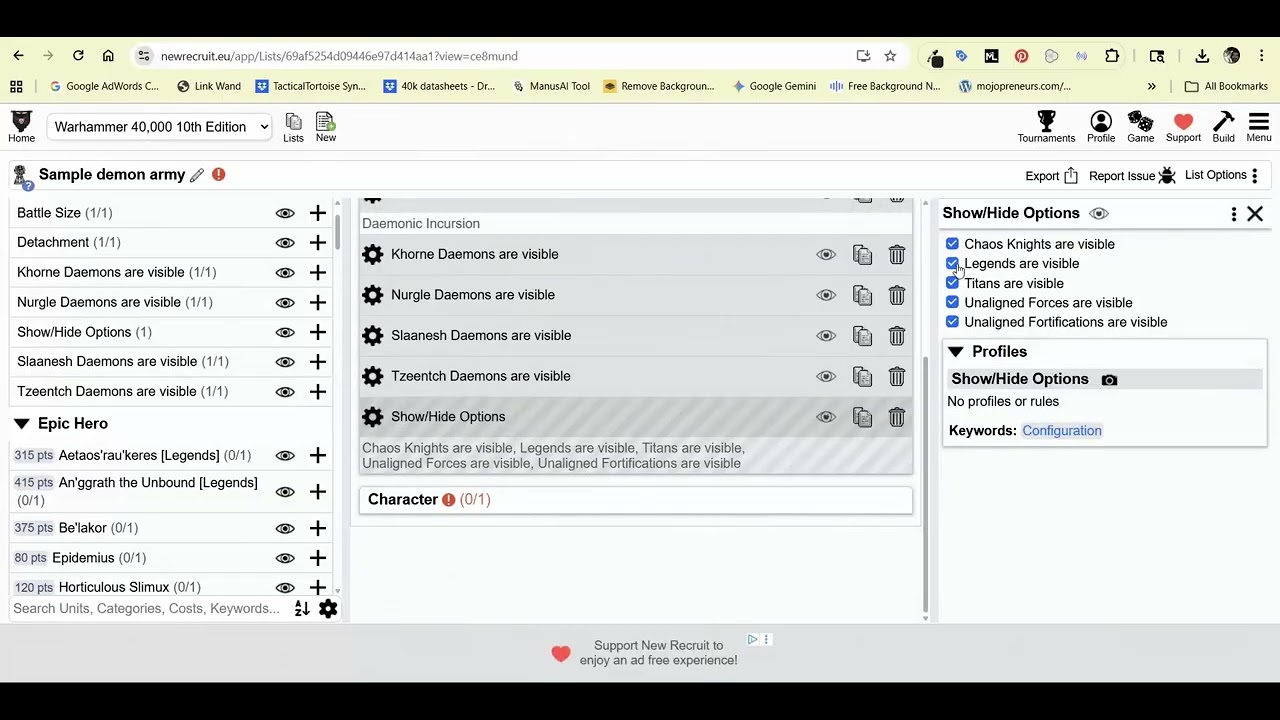Click the red error alert beside army name

point(218,174)
